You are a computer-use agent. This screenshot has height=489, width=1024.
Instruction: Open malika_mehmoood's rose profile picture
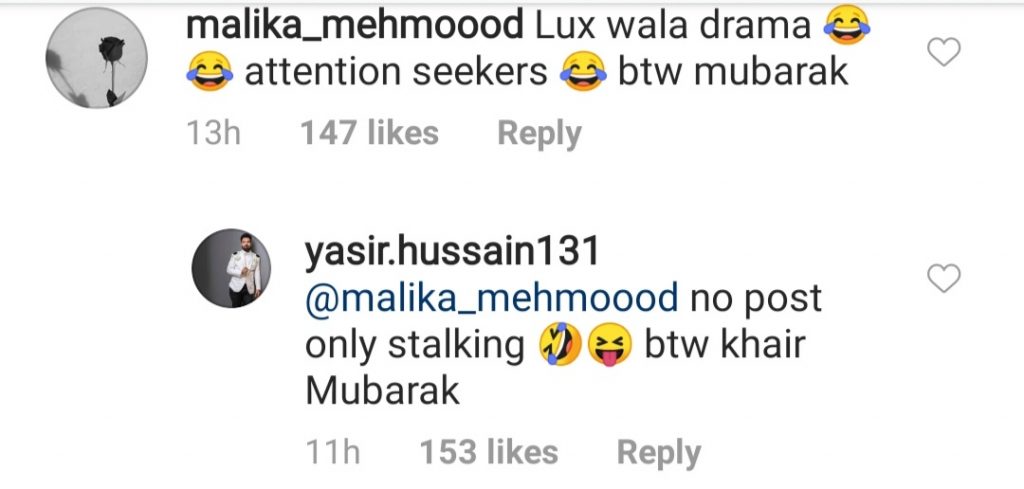(x=97, y=57)
